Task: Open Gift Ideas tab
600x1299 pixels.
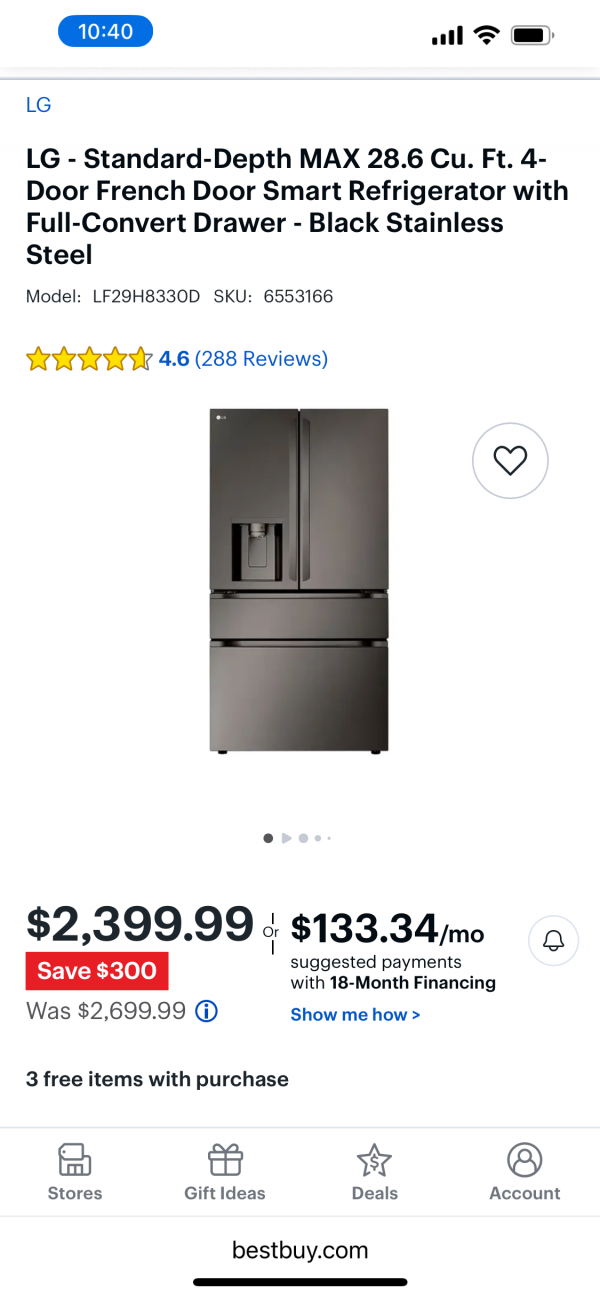Action: coord(225,1172)
